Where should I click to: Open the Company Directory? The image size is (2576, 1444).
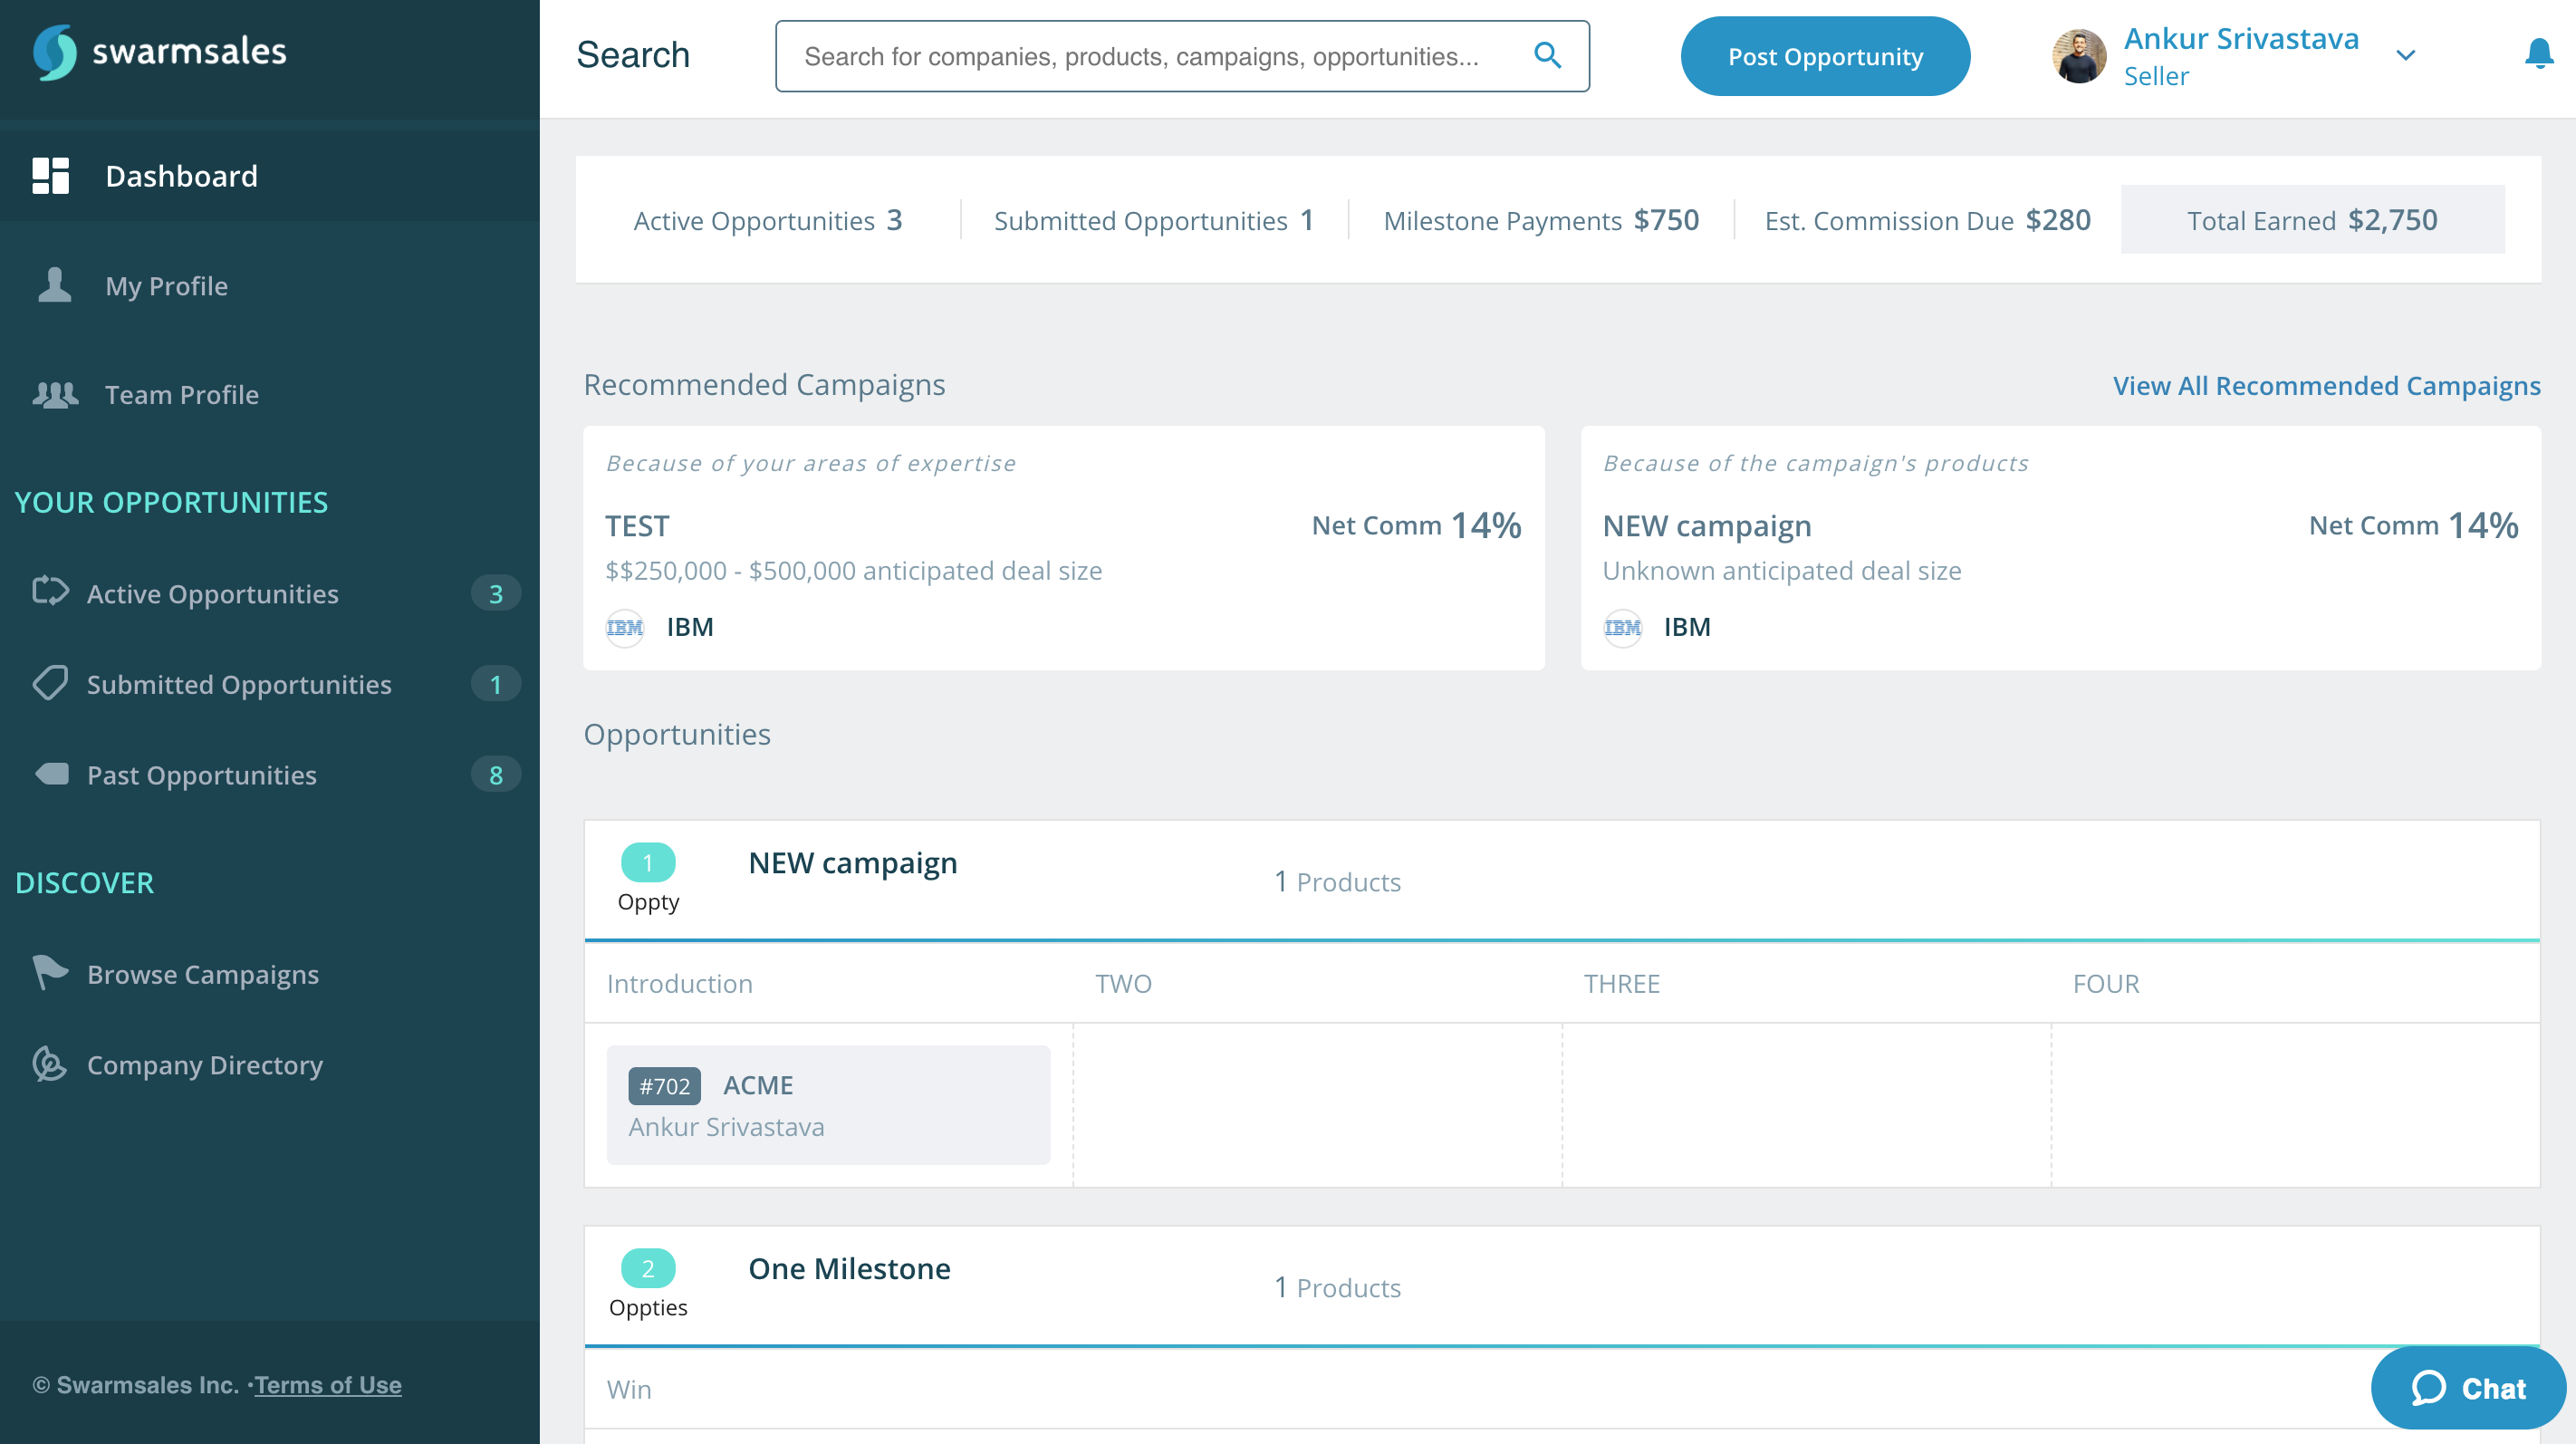click(205, 1065)
